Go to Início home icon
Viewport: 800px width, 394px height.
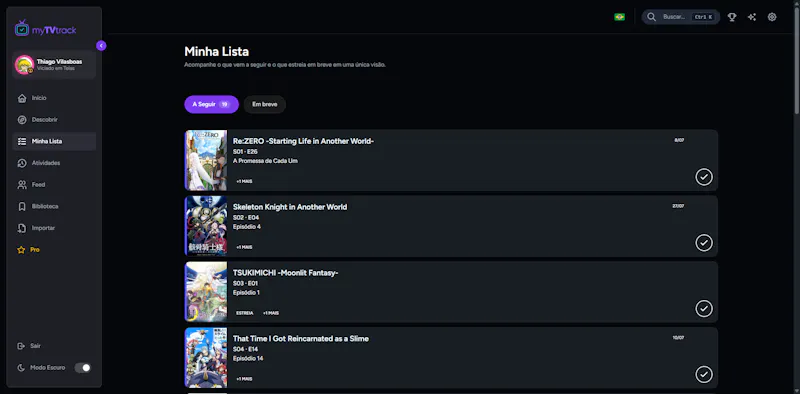21,98
